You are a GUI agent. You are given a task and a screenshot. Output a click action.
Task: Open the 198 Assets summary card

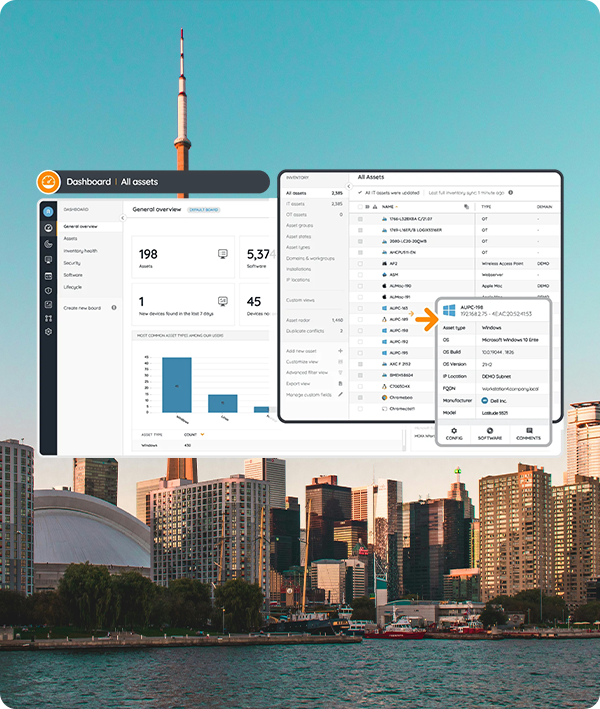pos(182,259)
